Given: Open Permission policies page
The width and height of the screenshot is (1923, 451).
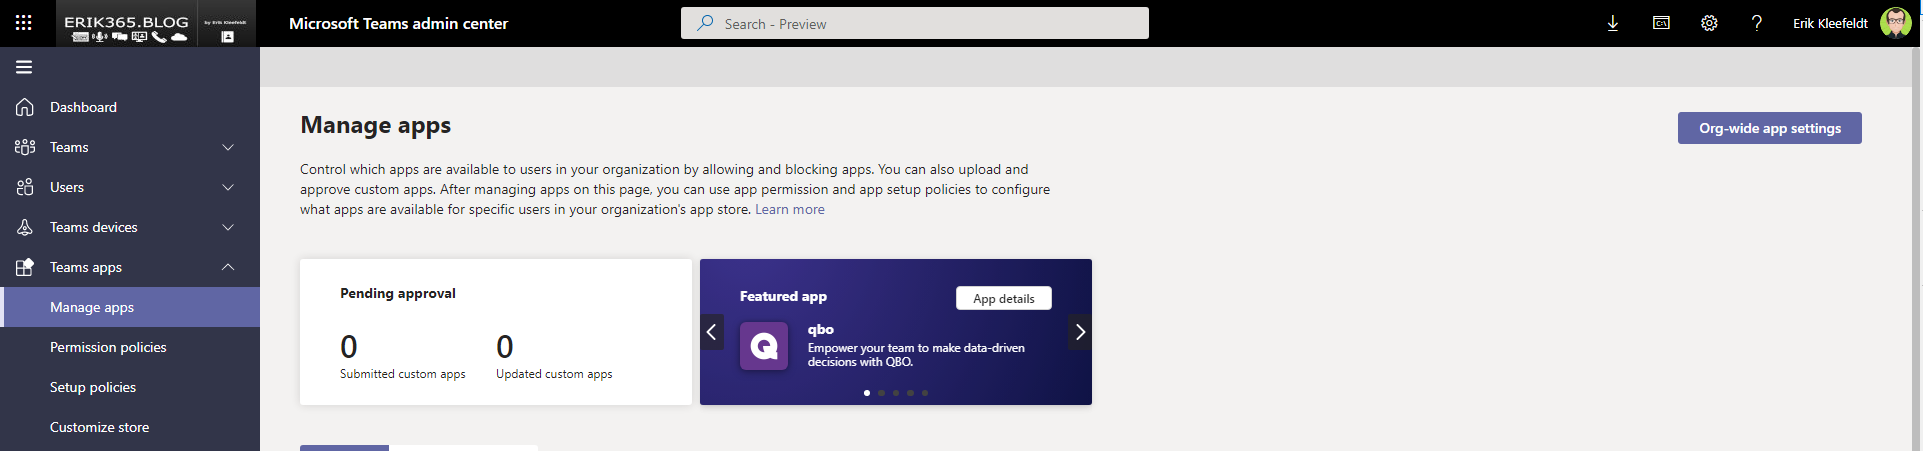Looking at the screenshot, I should [x=108, y=347].
